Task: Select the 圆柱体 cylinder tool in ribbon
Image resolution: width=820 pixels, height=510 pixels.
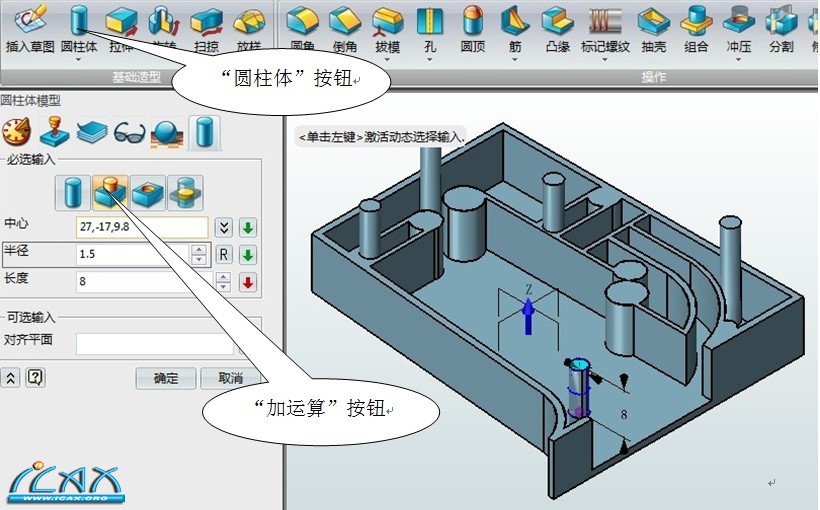Action: click(78, 28)
